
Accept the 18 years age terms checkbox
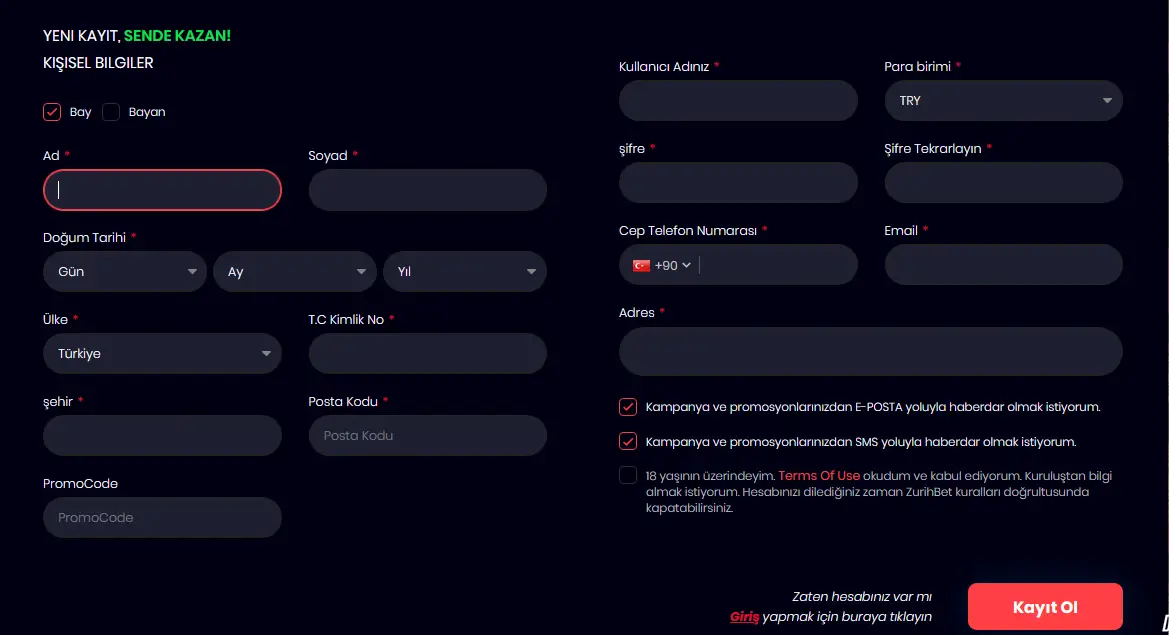pyautogui.click(x=628, y=475)
